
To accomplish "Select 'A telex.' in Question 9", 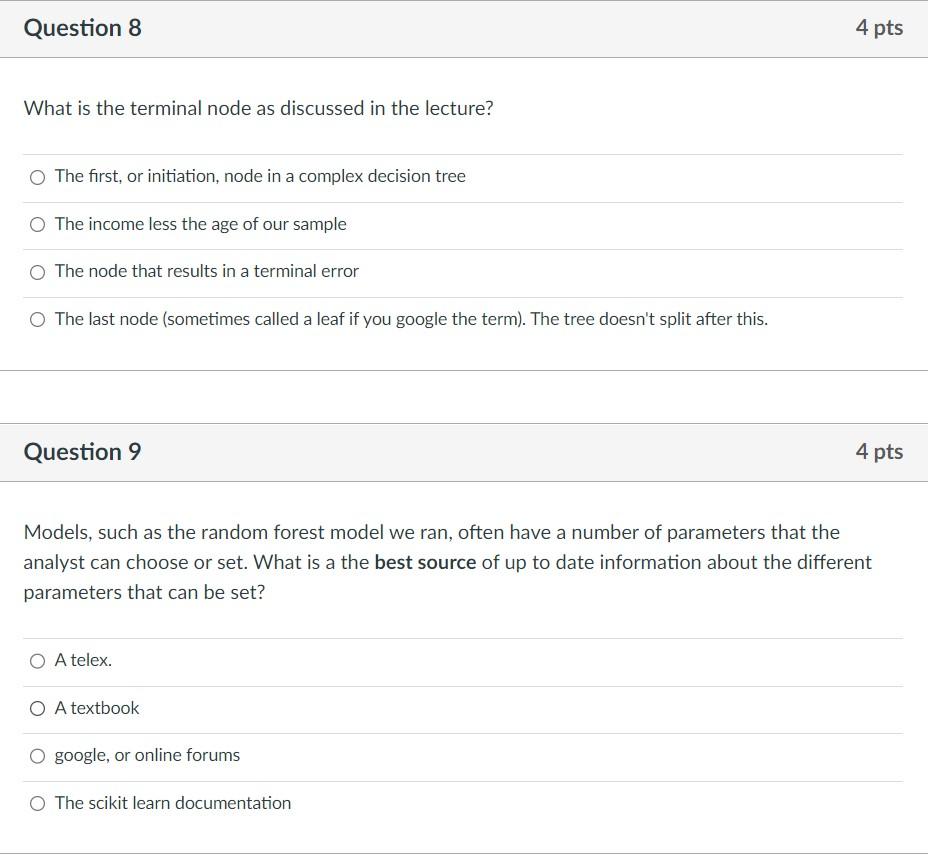I will tap(37, 660).
